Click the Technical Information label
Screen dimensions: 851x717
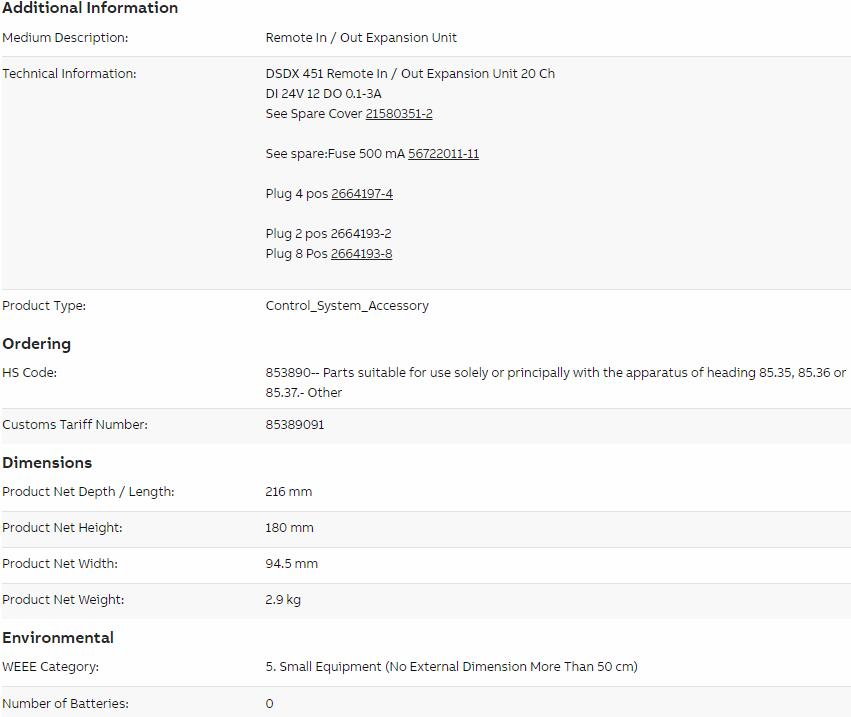coord(69,74)
